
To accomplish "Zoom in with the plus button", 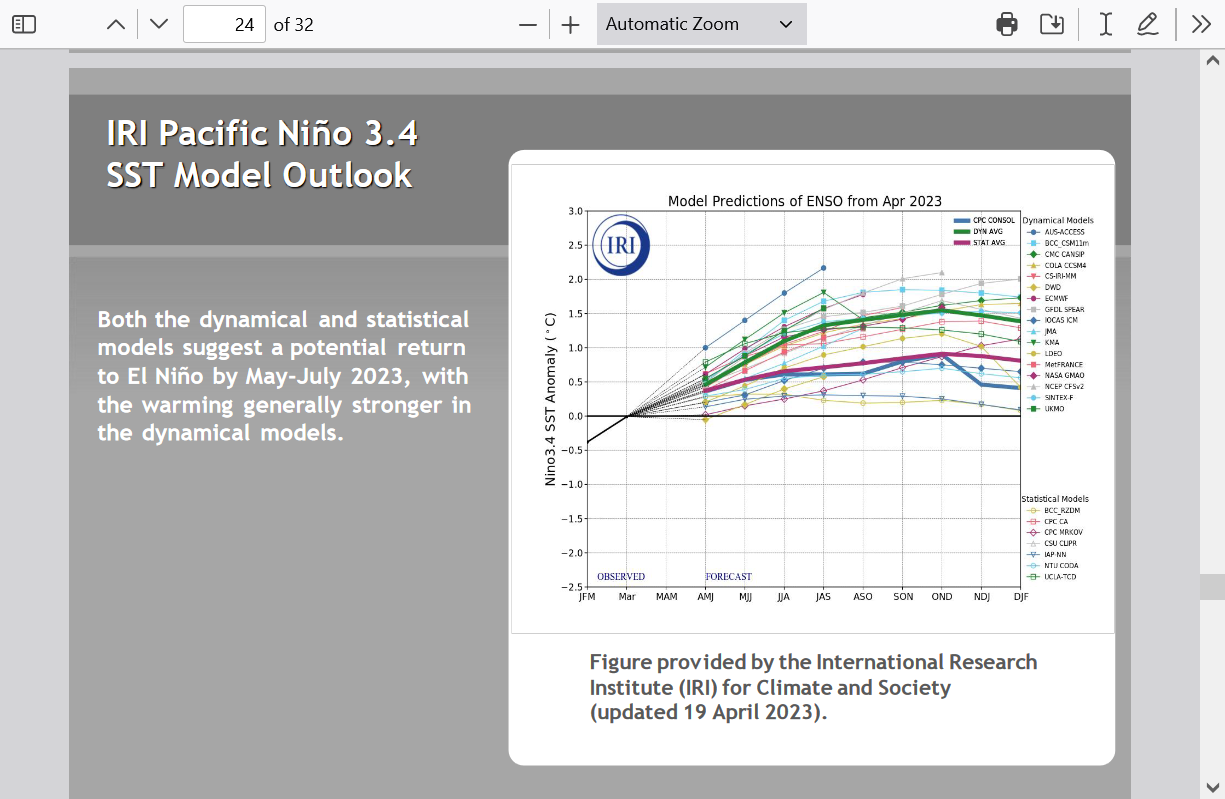I will [570, 24].
